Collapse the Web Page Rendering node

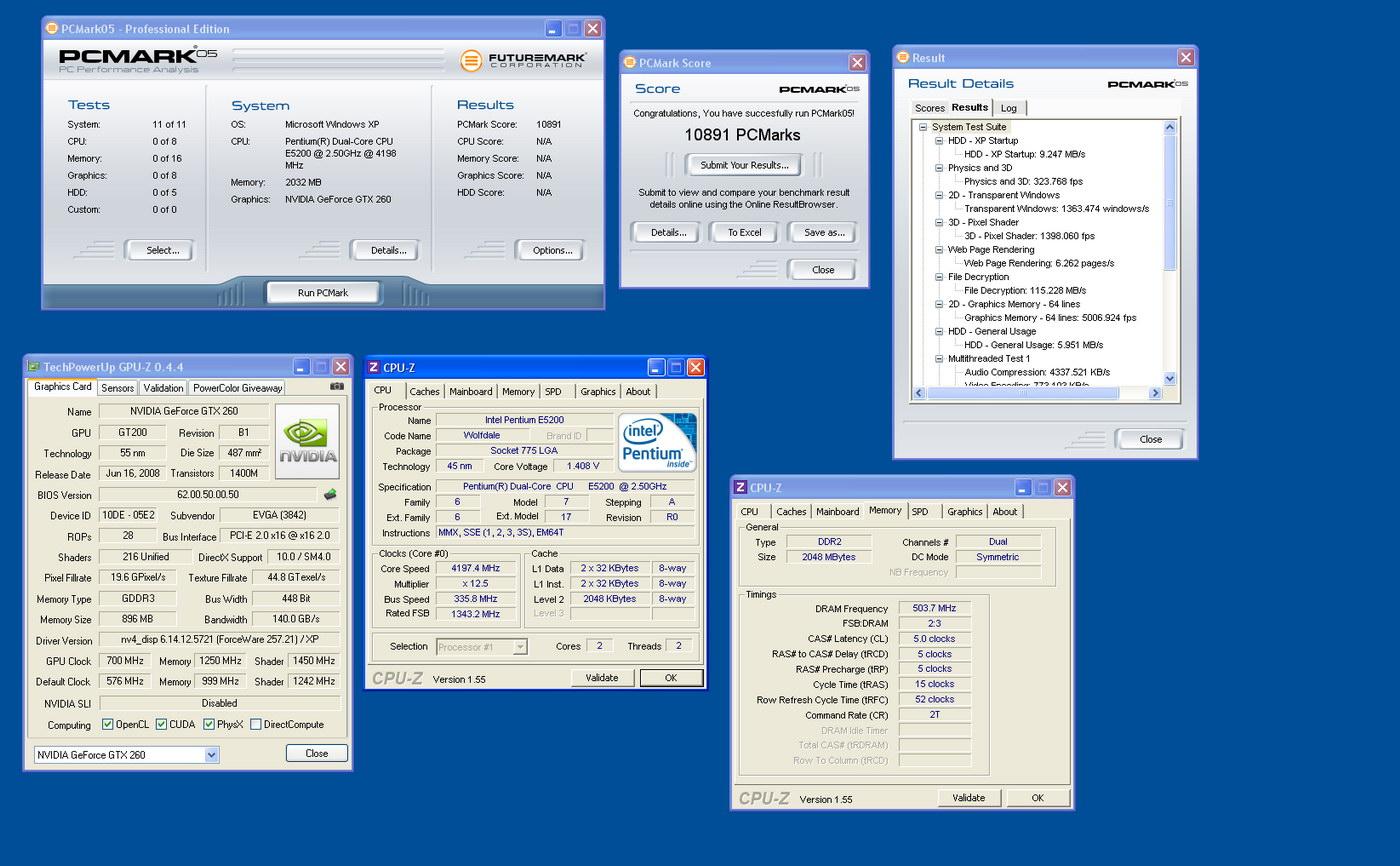(x=939, y=250)
